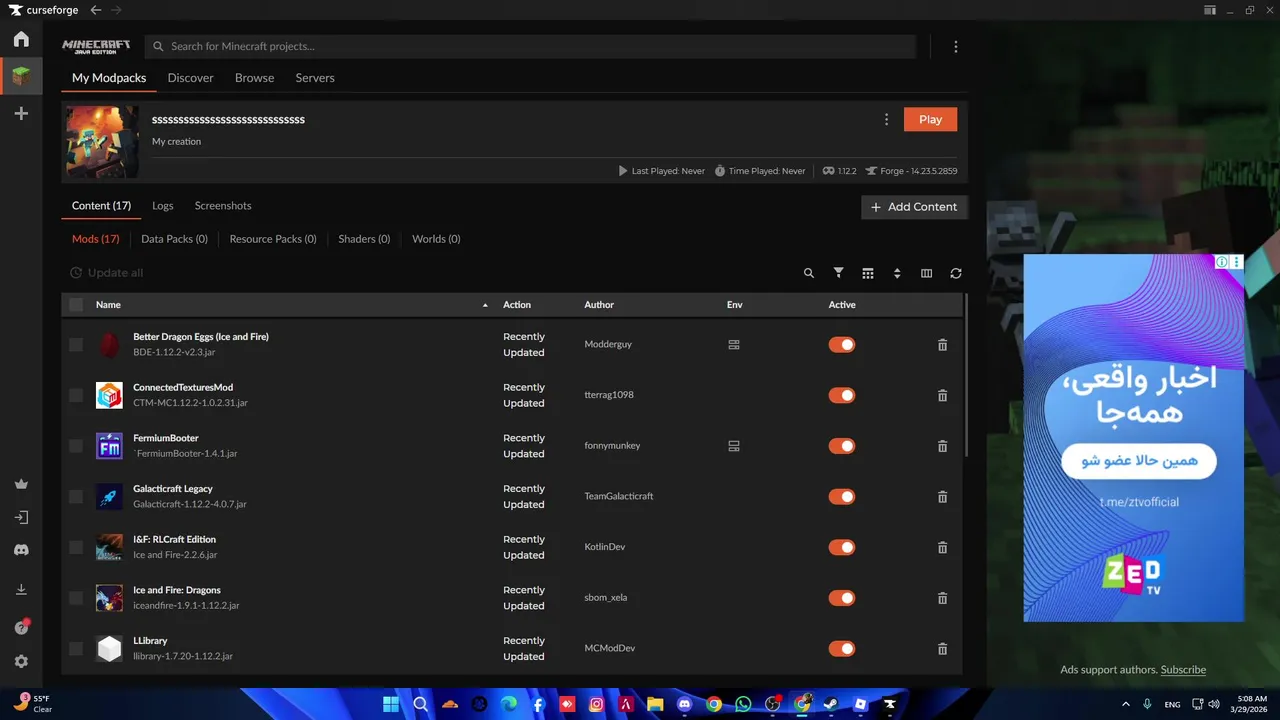Delete the Better Dragon Eggs mod
The height and width of the screenshot is (720, 1280).
pos(942,345)
